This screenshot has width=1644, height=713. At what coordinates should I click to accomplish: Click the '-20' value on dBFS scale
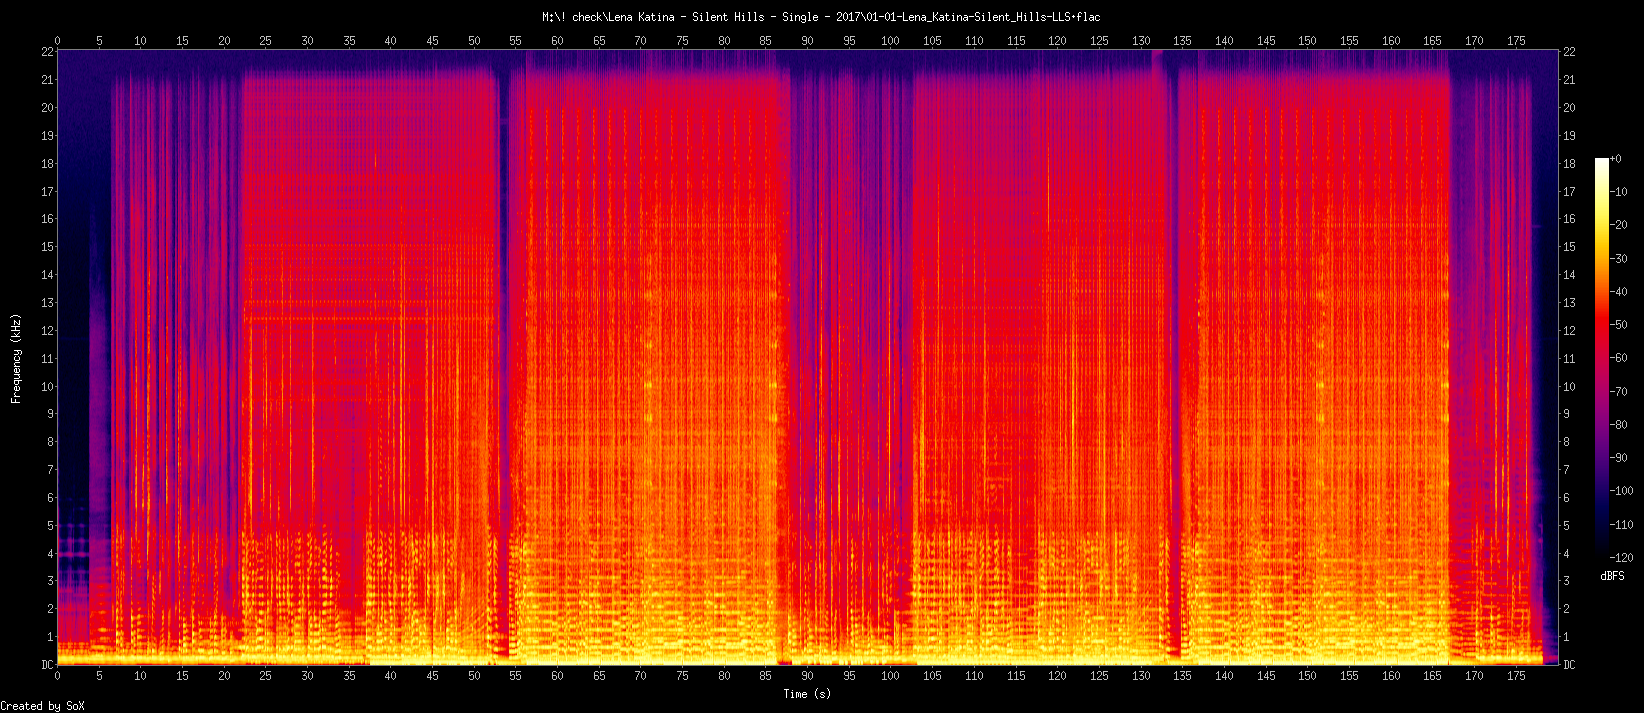click(1618, 225)
